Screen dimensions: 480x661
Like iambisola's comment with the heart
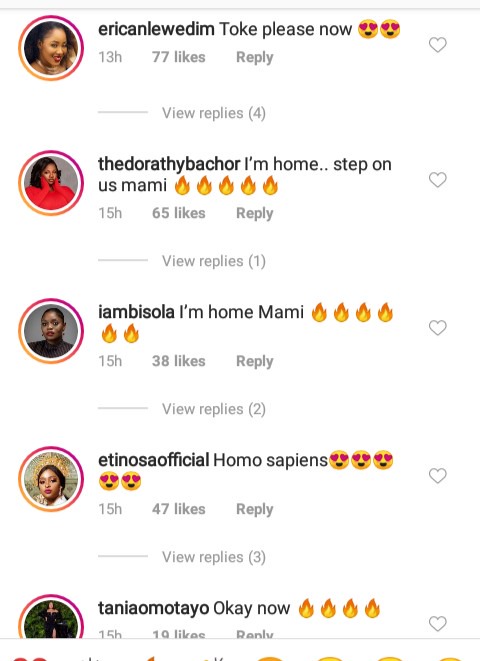(437, 328)
